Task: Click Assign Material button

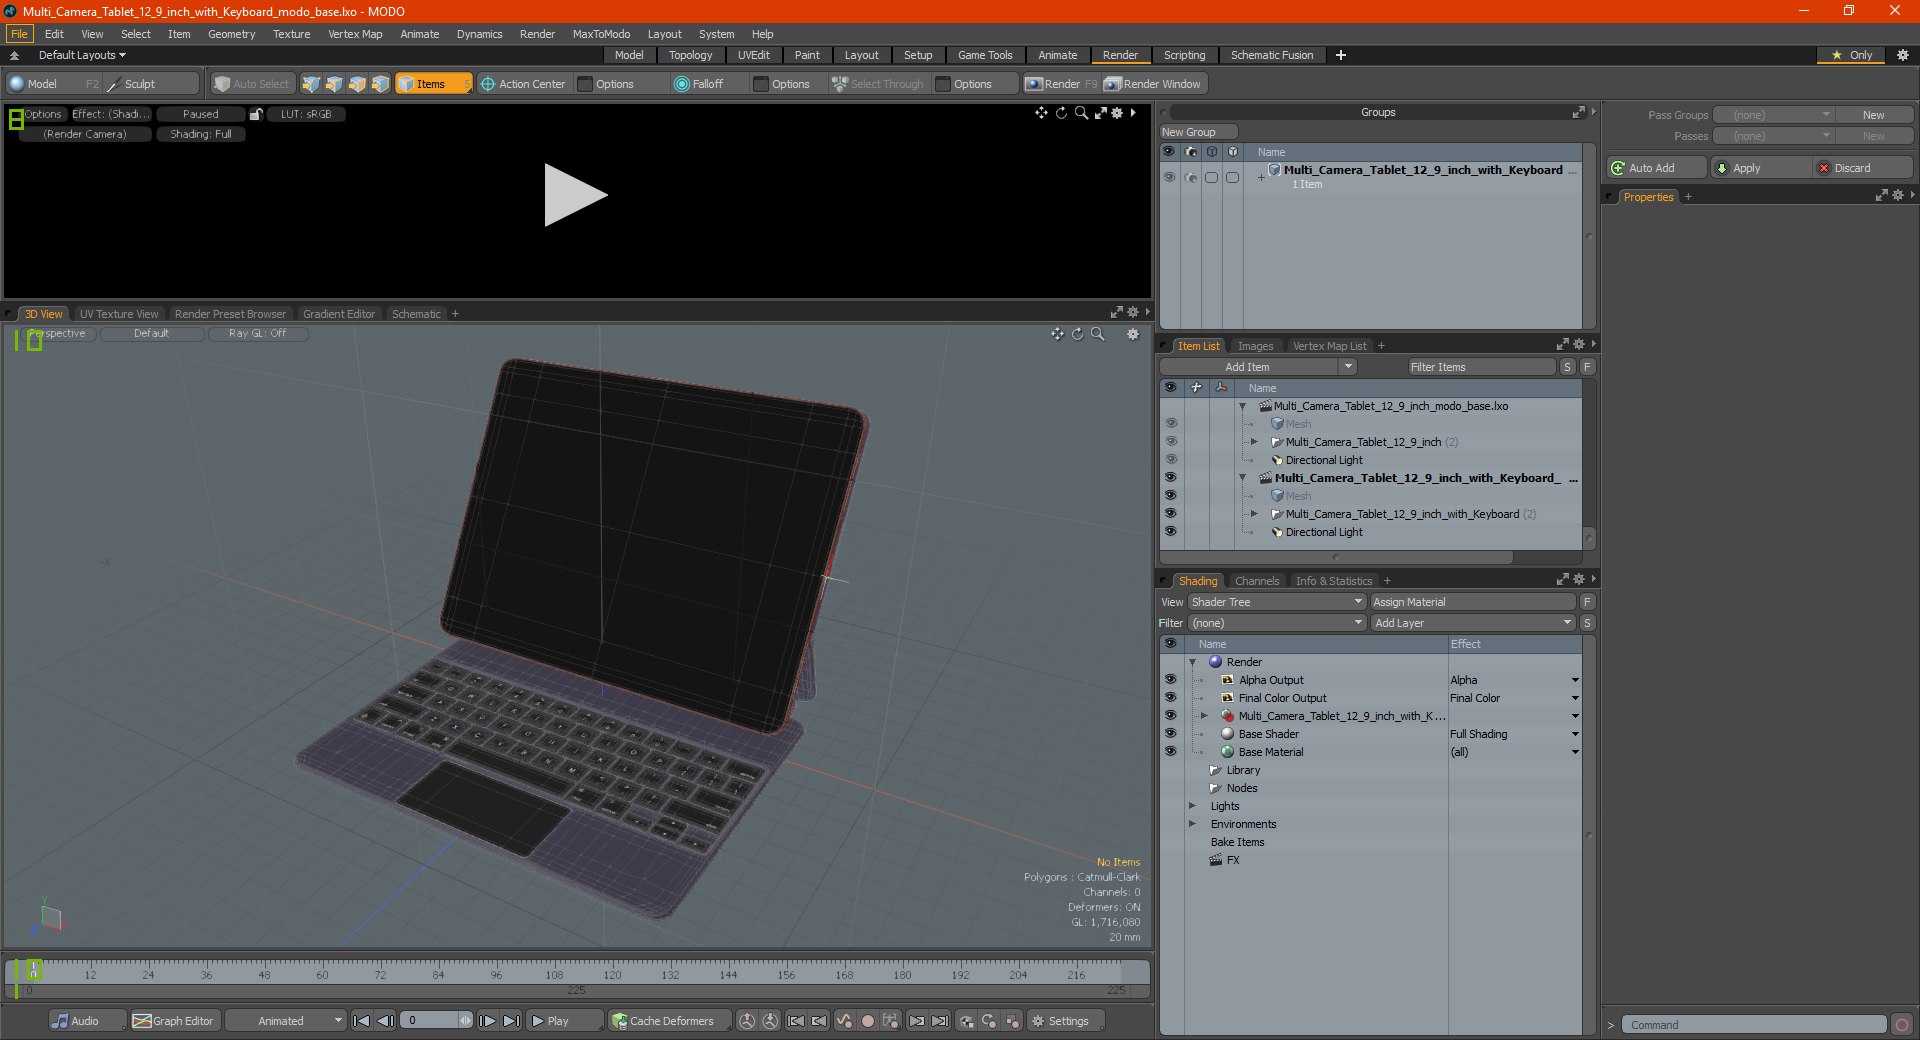Action: point(1473,602)
